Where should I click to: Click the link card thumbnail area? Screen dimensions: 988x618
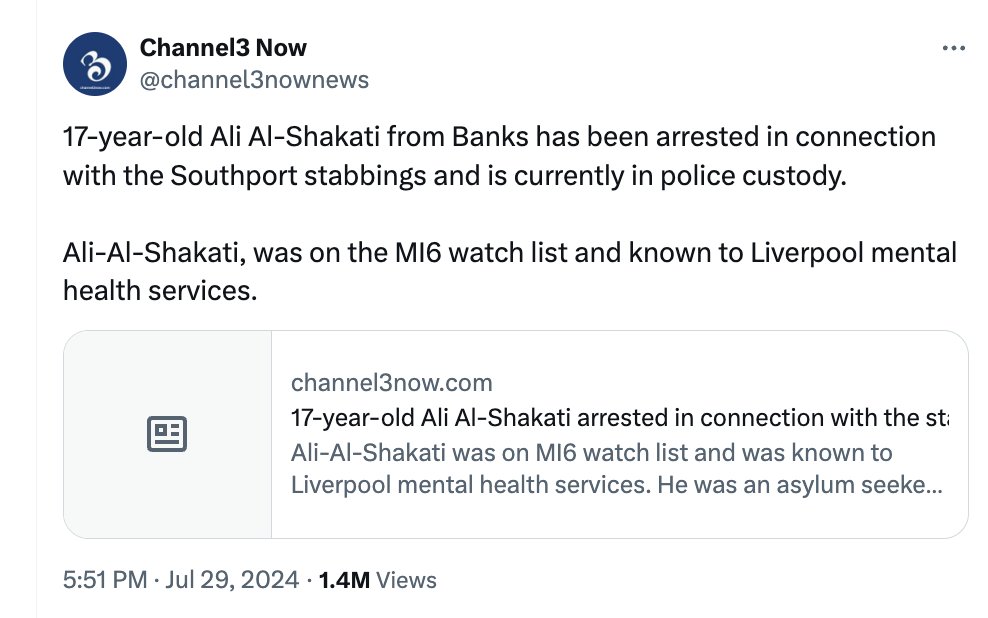click(x=168, y=434)
